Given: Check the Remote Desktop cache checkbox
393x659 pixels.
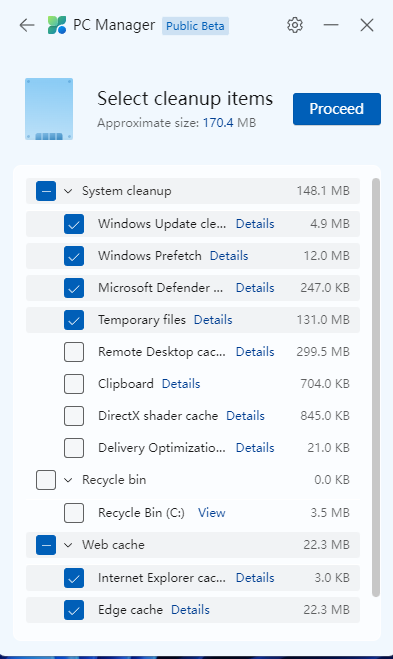Looking at the screenshot, I should coord(74,352).
